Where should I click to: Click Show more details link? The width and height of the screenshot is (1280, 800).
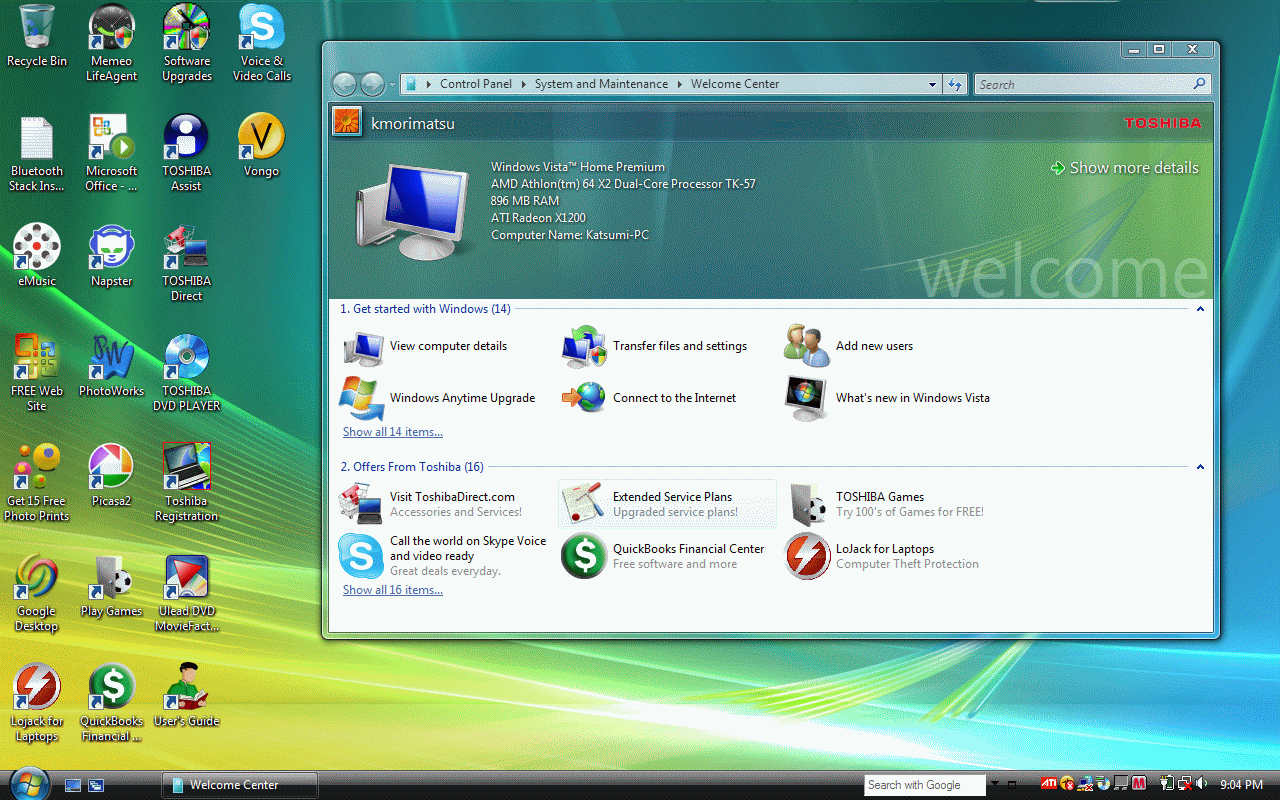tap(1124, 168)
